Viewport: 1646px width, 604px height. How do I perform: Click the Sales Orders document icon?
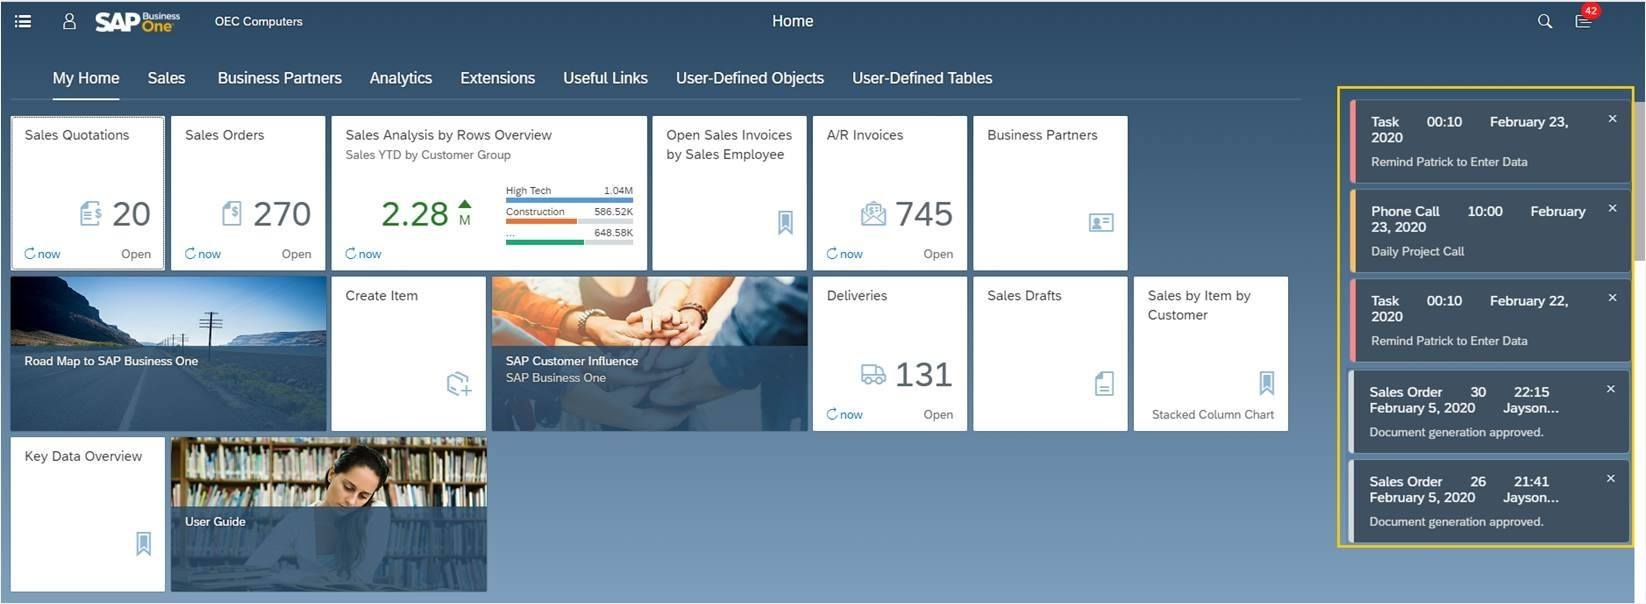231,213
